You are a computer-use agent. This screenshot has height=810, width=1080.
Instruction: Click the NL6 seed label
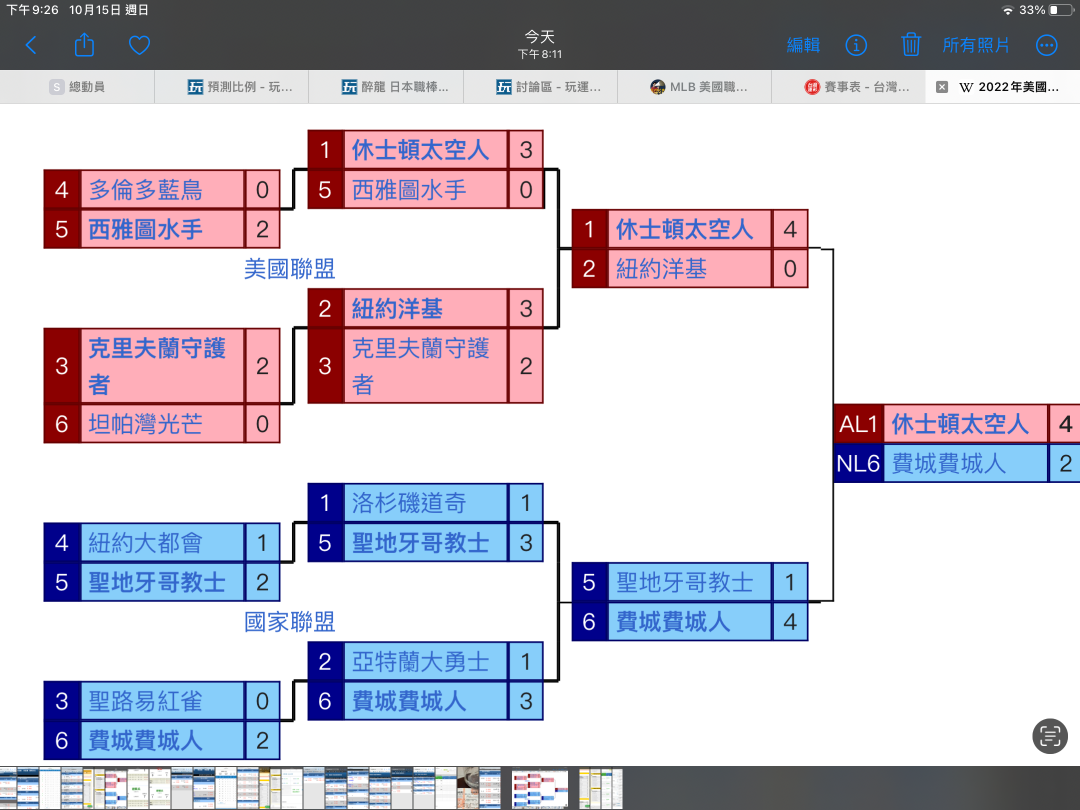(858, 464)
